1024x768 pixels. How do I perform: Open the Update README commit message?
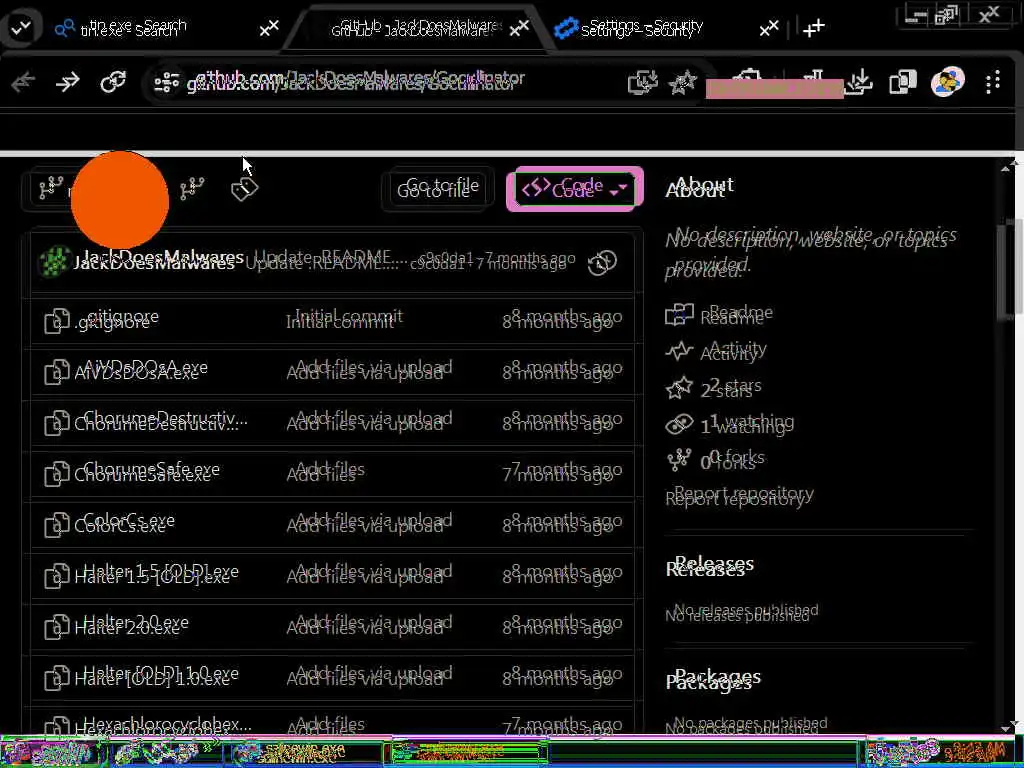point(327,260)
